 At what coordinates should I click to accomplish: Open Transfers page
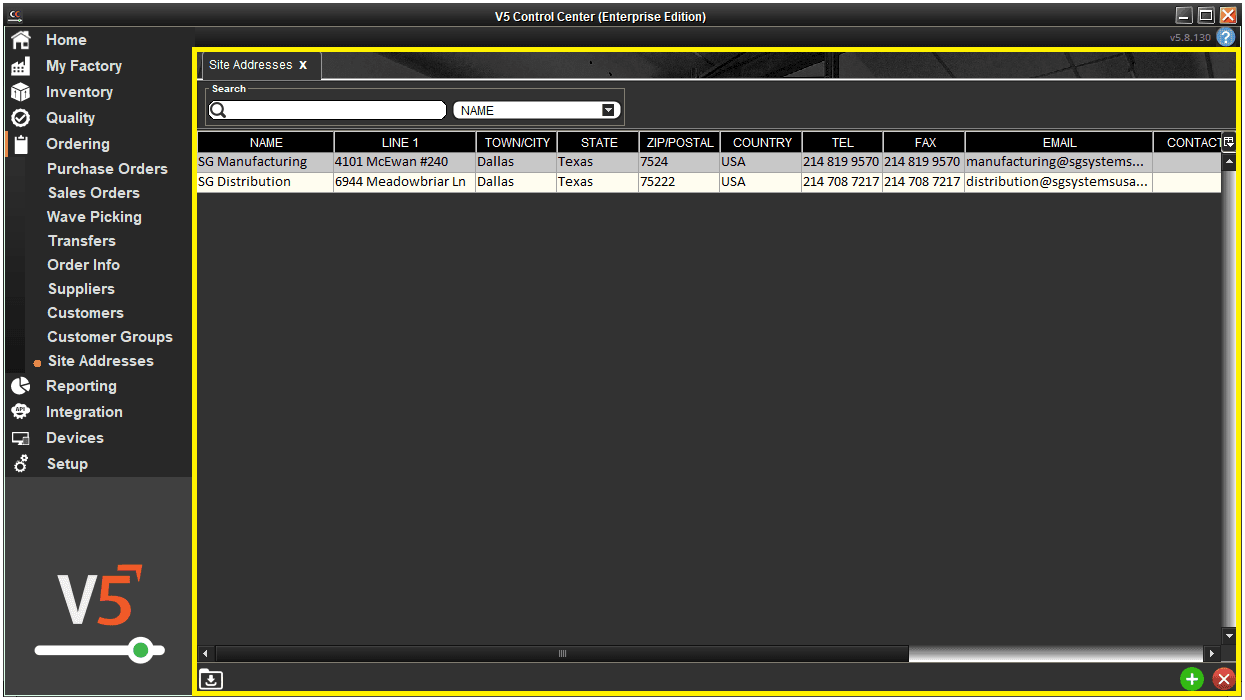(x=82, y=241)
